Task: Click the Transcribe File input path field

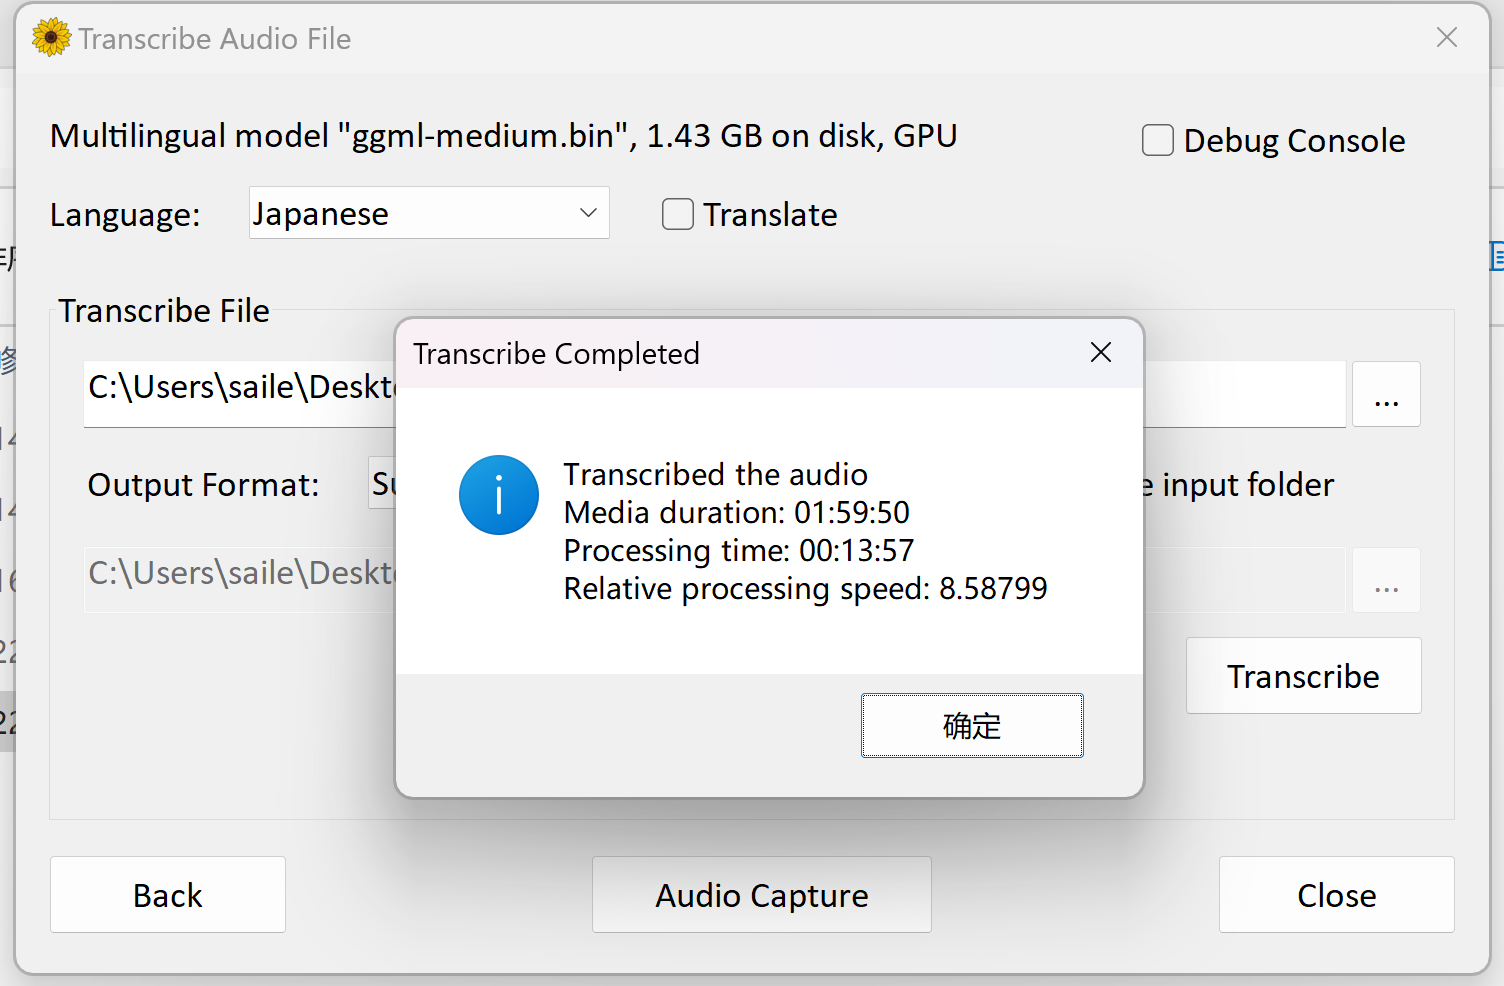Action: tap(240, 394)
